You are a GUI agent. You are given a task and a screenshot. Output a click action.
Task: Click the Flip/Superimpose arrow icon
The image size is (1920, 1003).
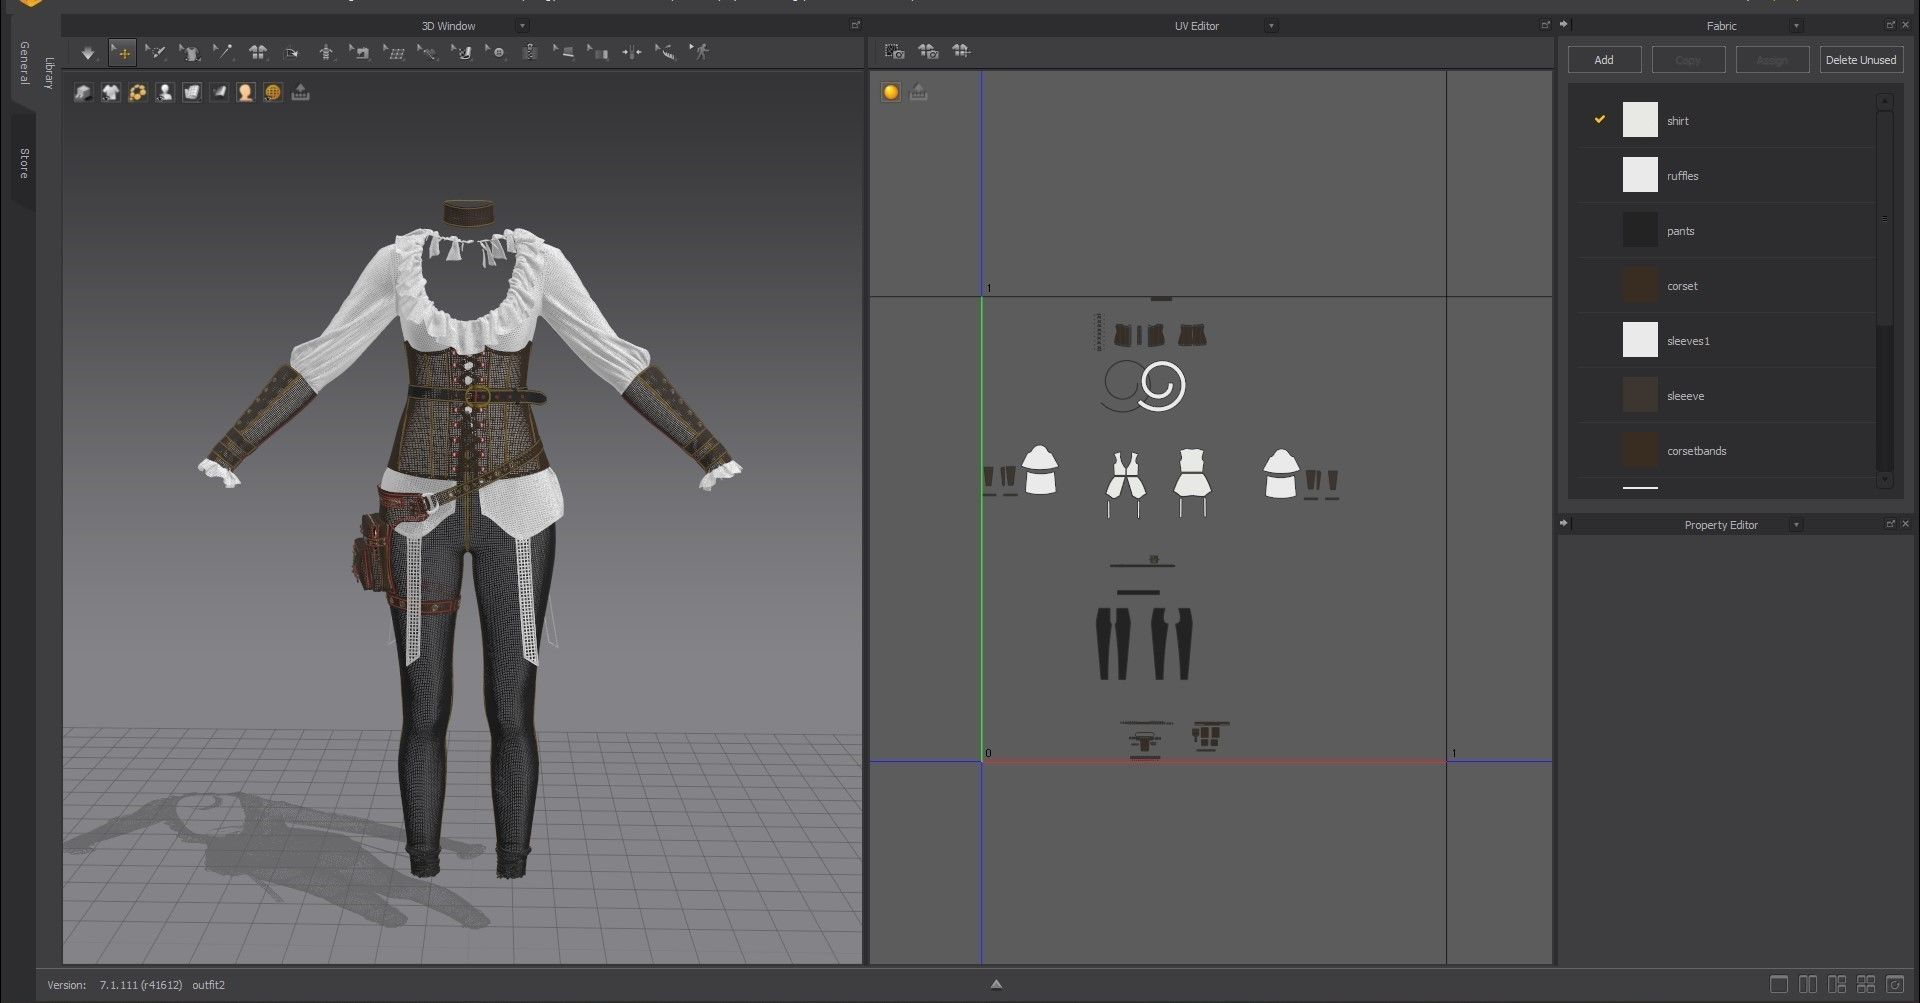tap(291, 52)
